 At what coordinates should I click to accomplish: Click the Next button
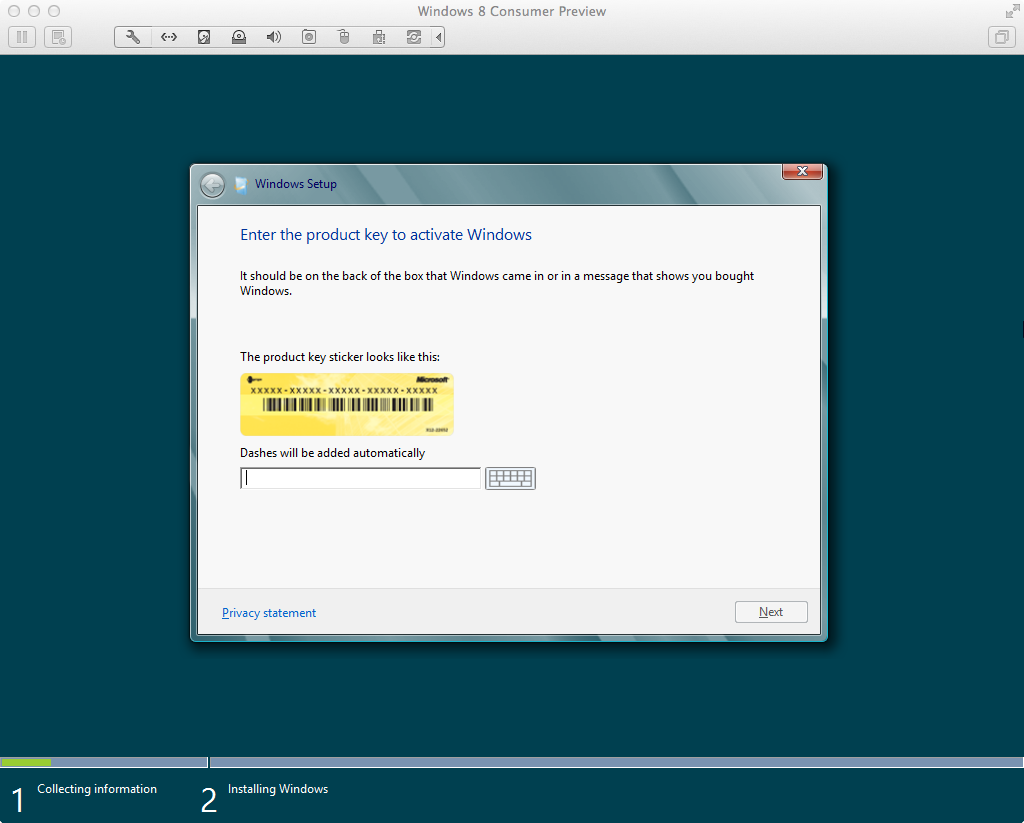click(770, 611)
